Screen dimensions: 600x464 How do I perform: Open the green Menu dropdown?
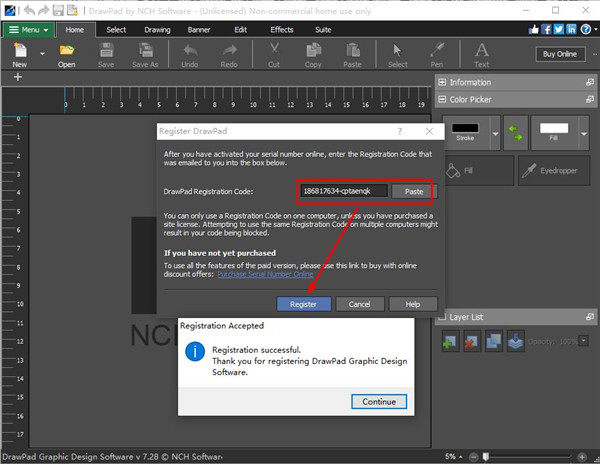pyautogui.click(x=29, y=29)
